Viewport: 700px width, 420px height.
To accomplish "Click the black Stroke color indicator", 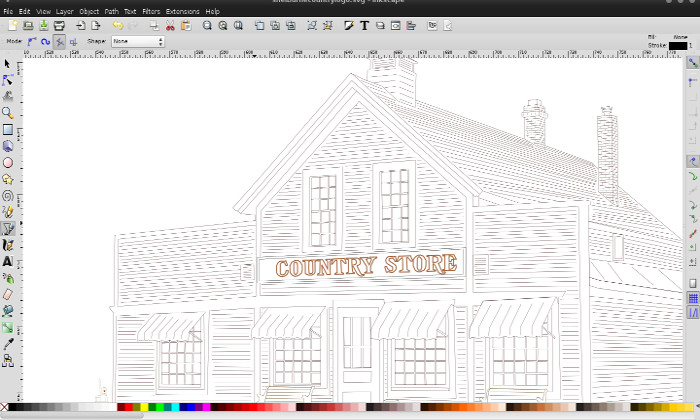I will click(678, 45).
